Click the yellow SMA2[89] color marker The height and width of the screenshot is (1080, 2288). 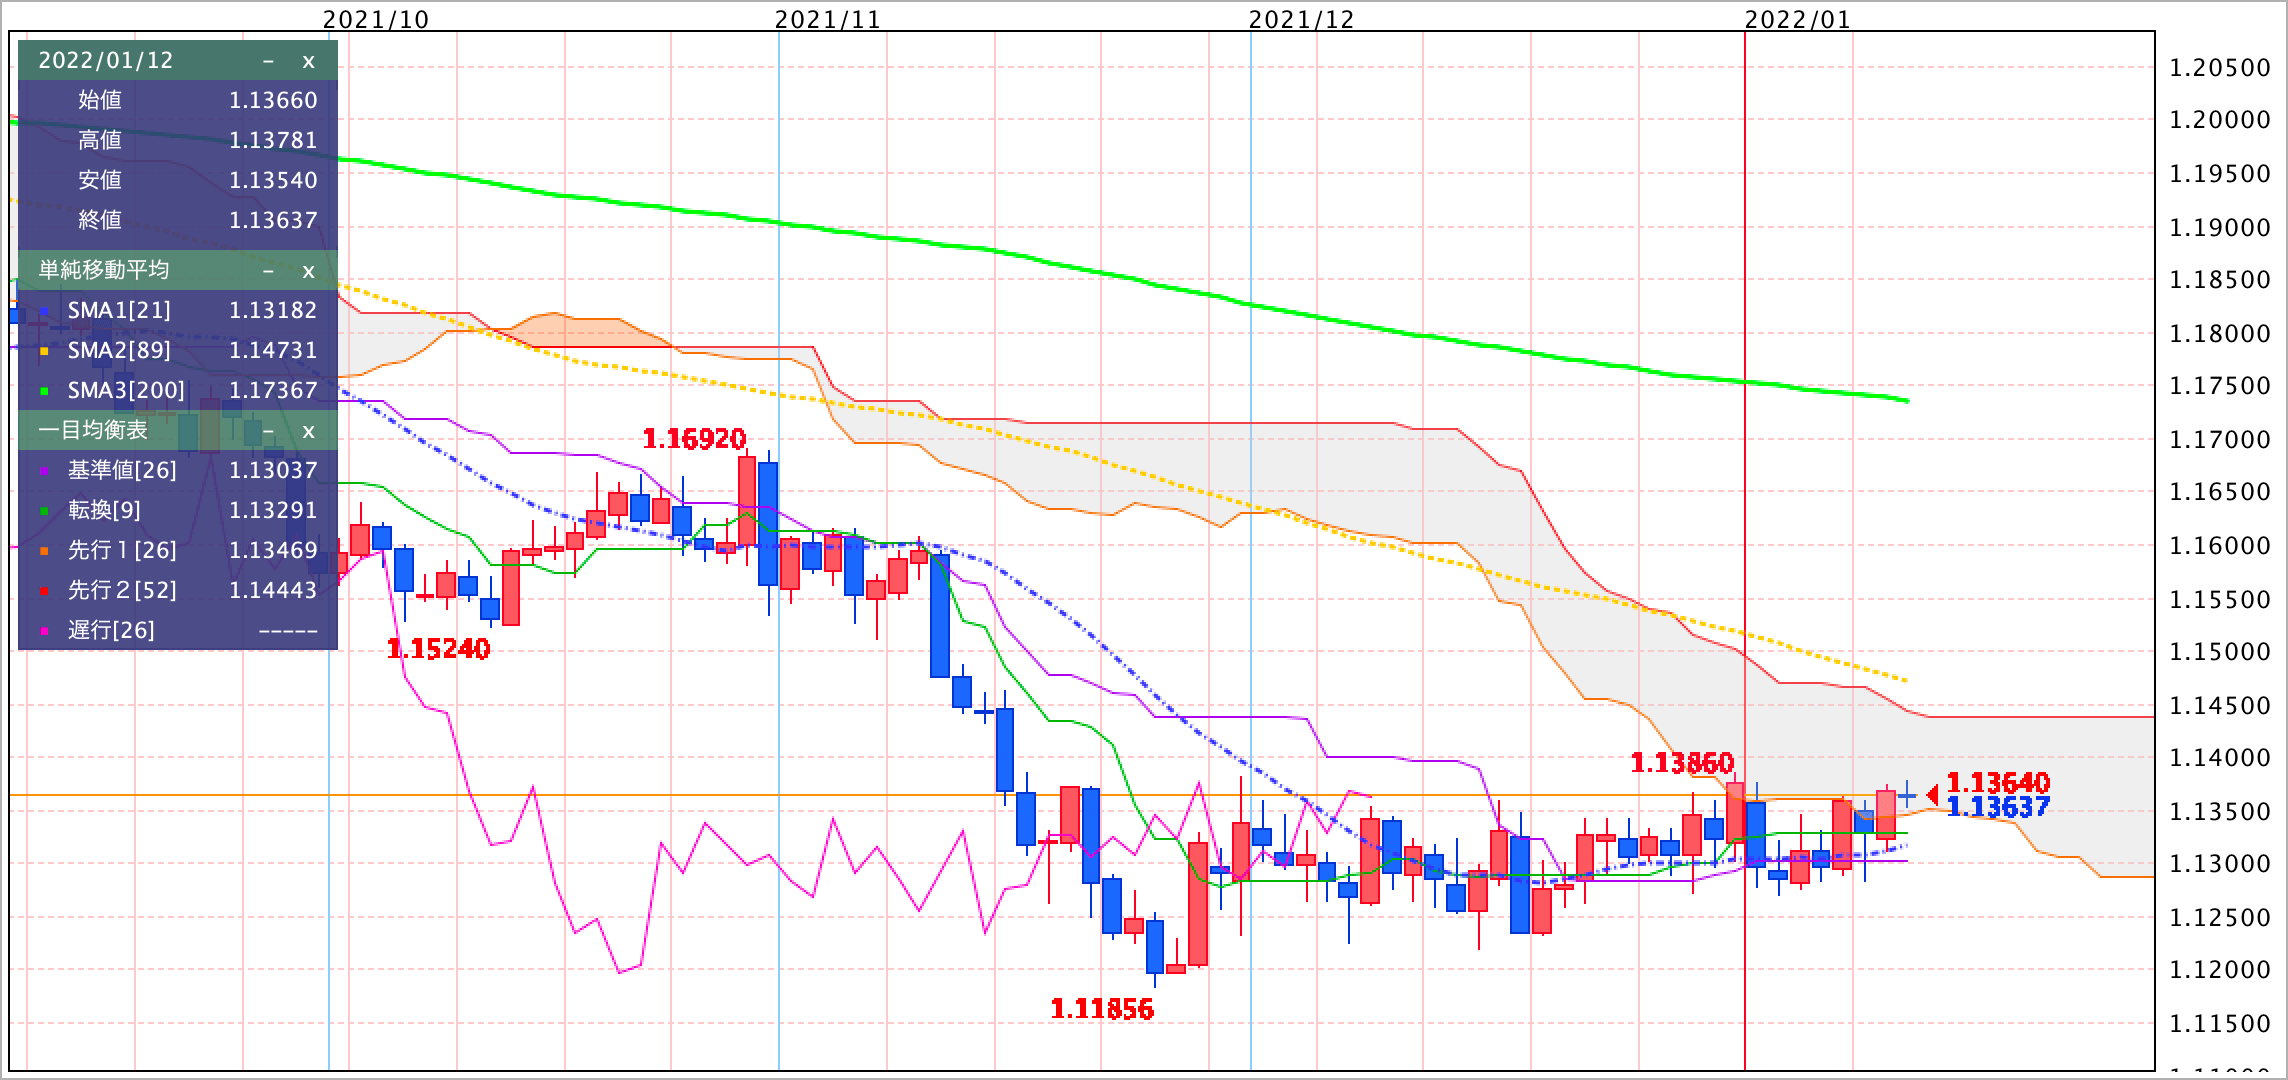click(44, 352)
